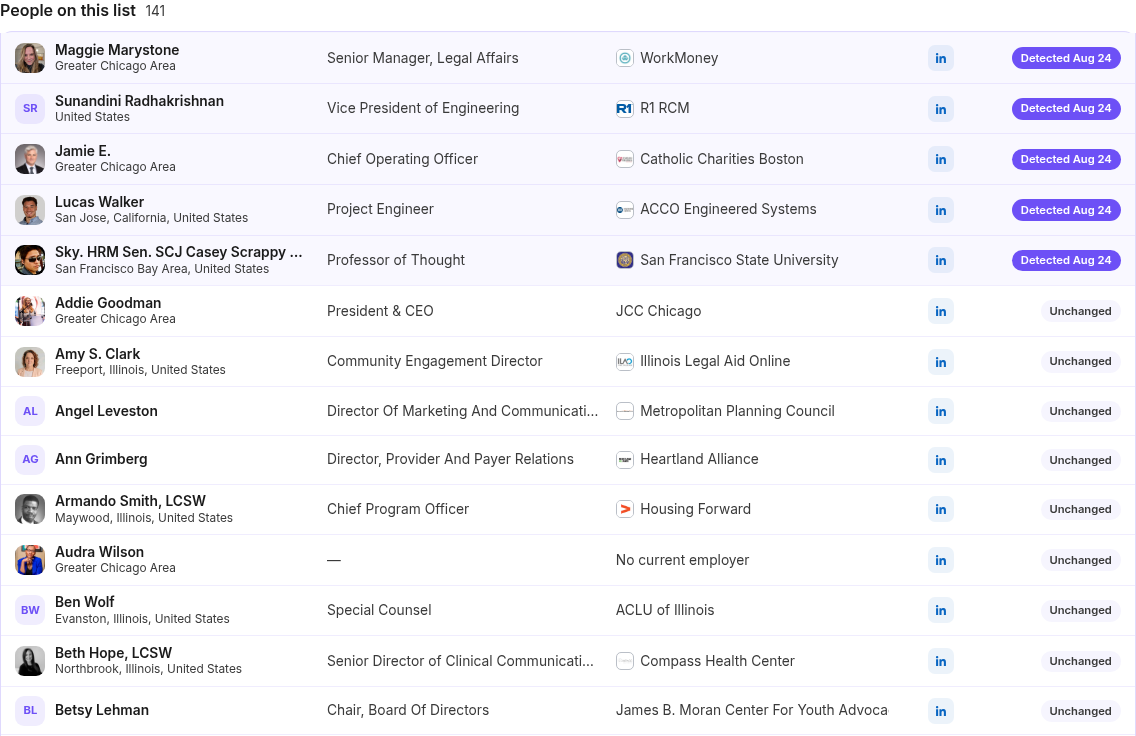This screenshot has width=1136, height=736.
Task: Open LinkedIn icon for Ann Grimberg
Action: coord(940,460)
